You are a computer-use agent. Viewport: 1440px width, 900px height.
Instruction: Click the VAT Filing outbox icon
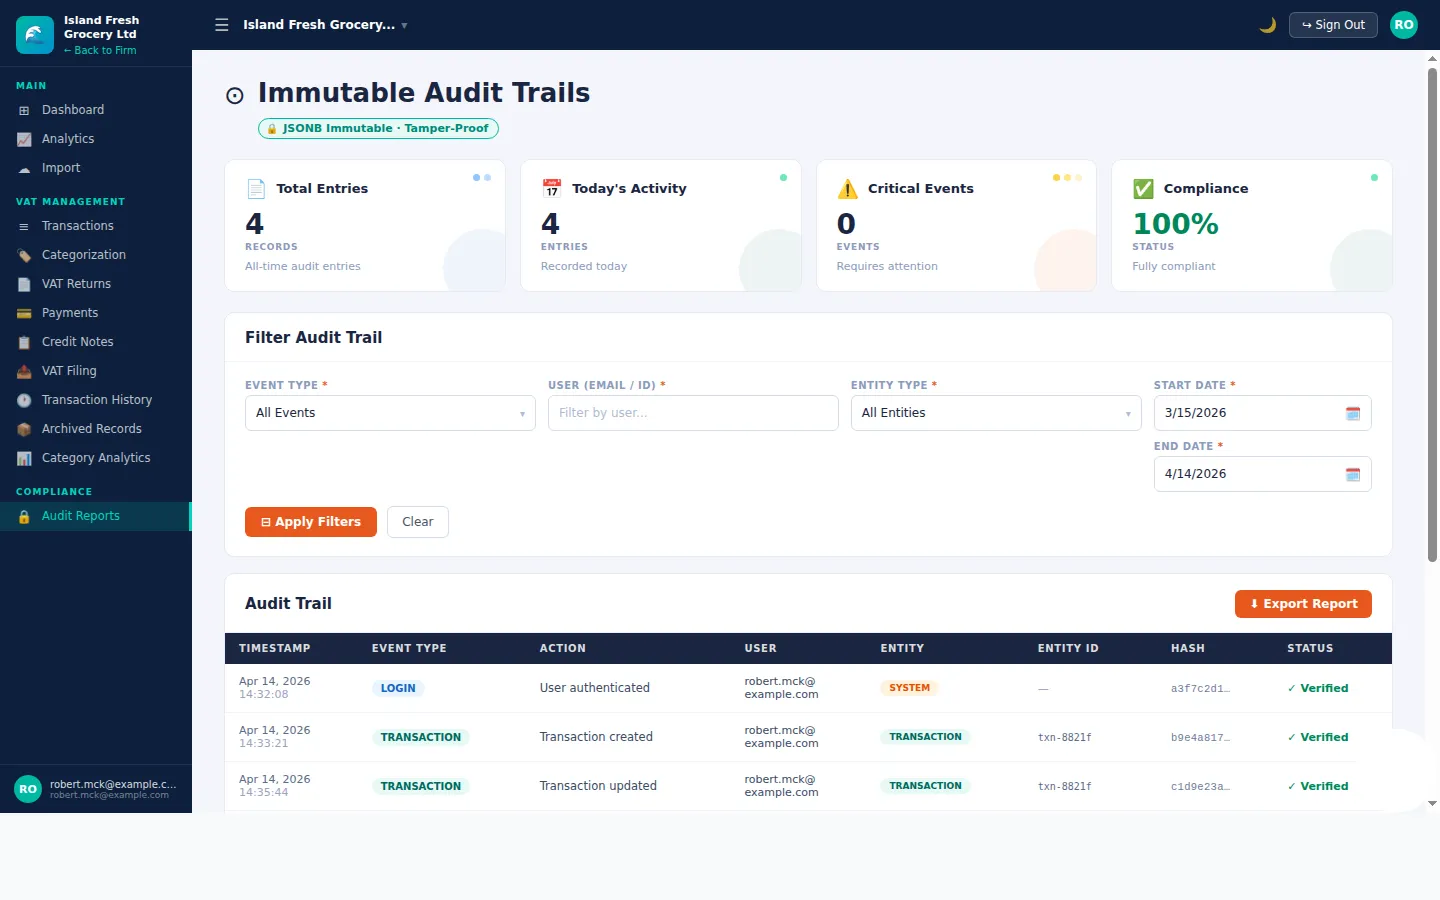pyautogui.click(x=24, y=371)
